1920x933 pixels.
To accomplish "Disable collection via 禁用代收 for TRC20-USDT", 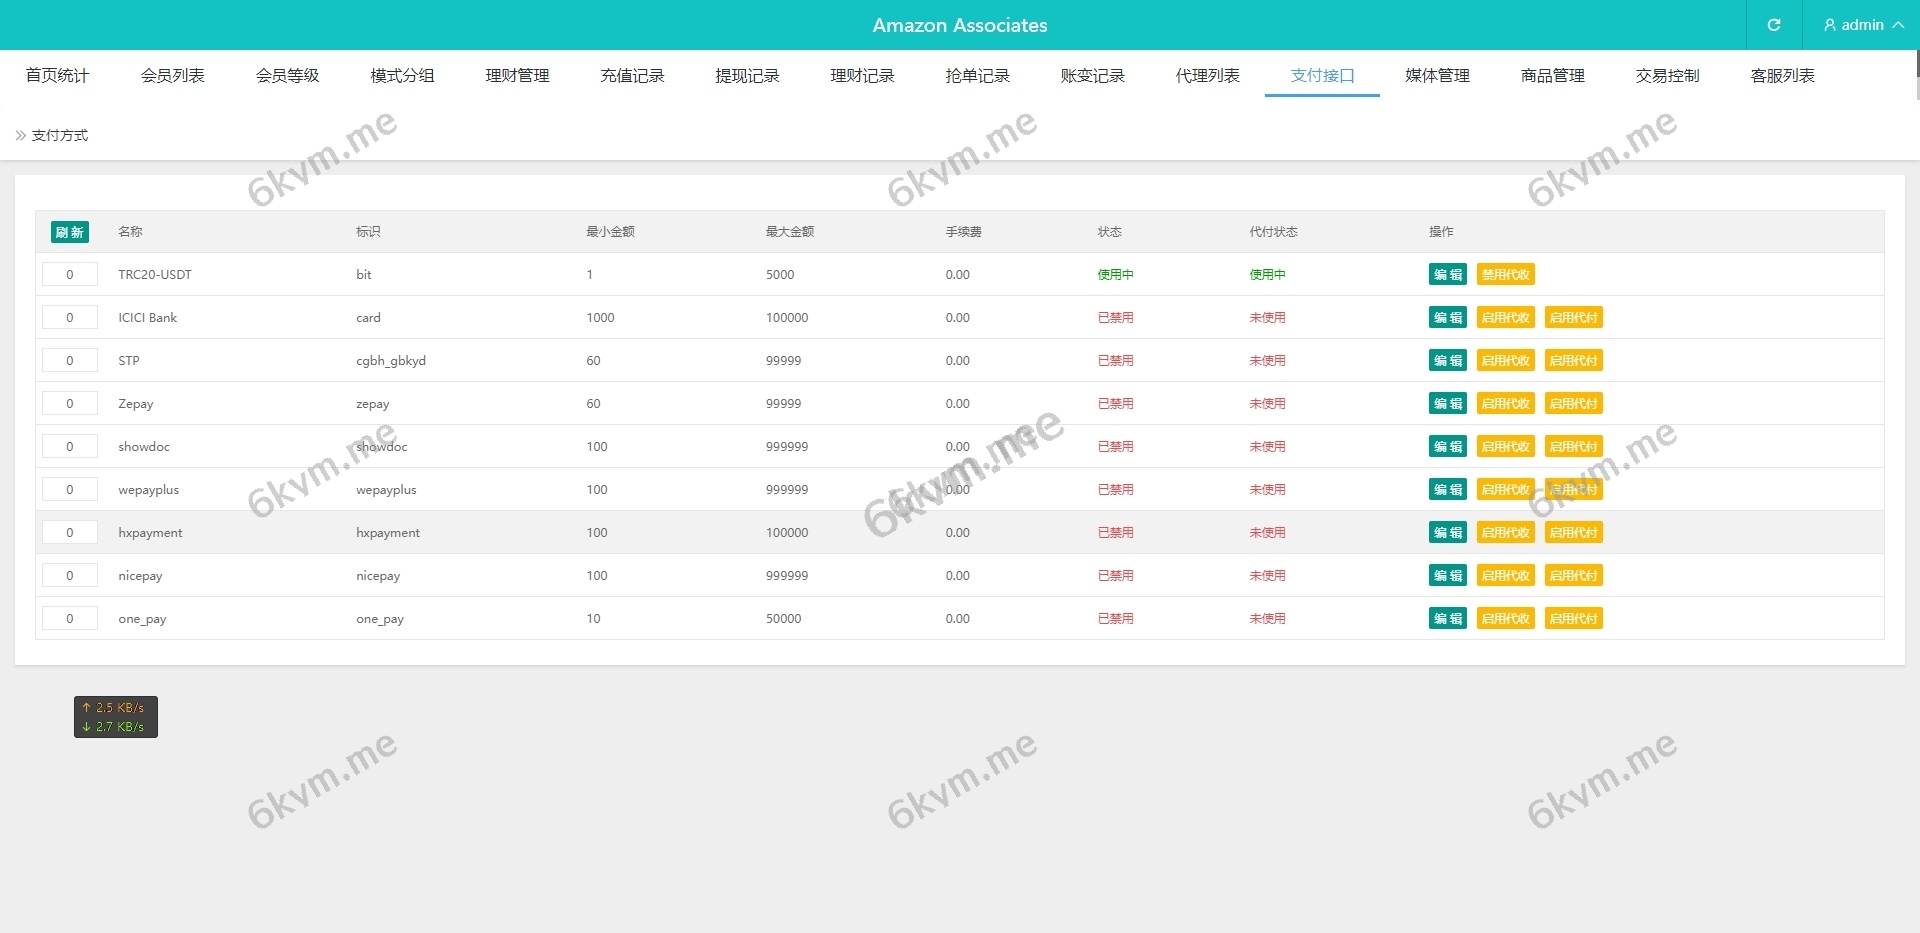I will (x=1505, y=275).
